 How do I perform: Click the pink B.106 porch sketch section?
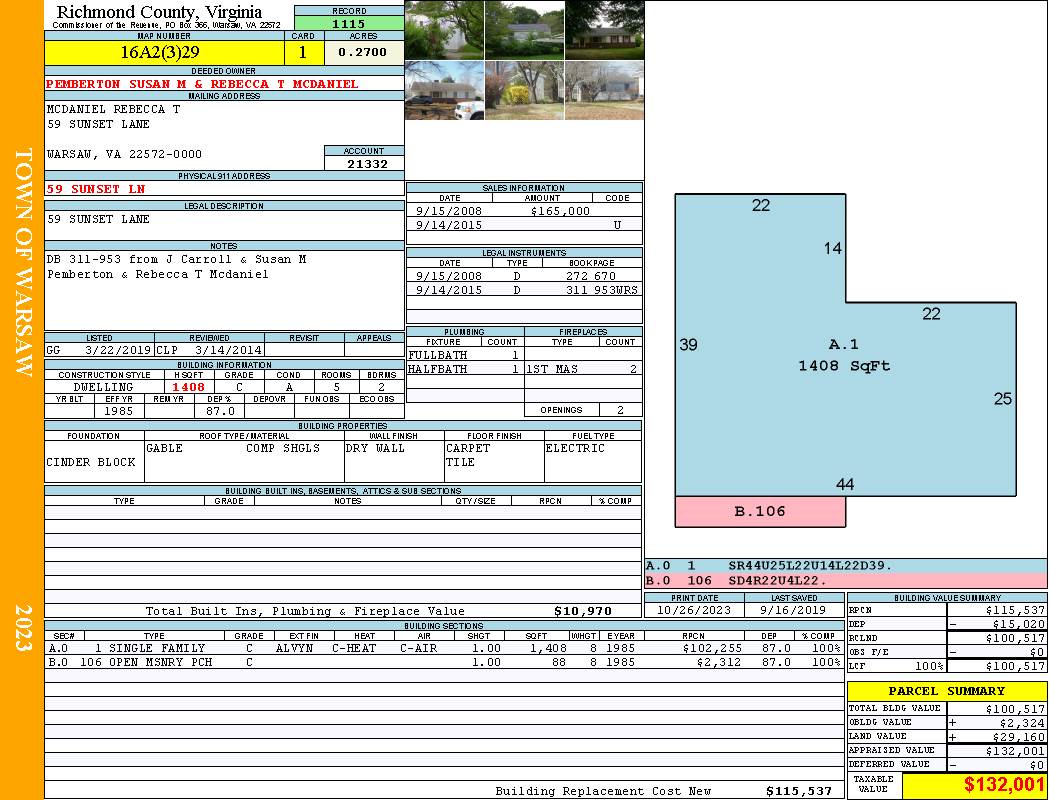(760, 512)
